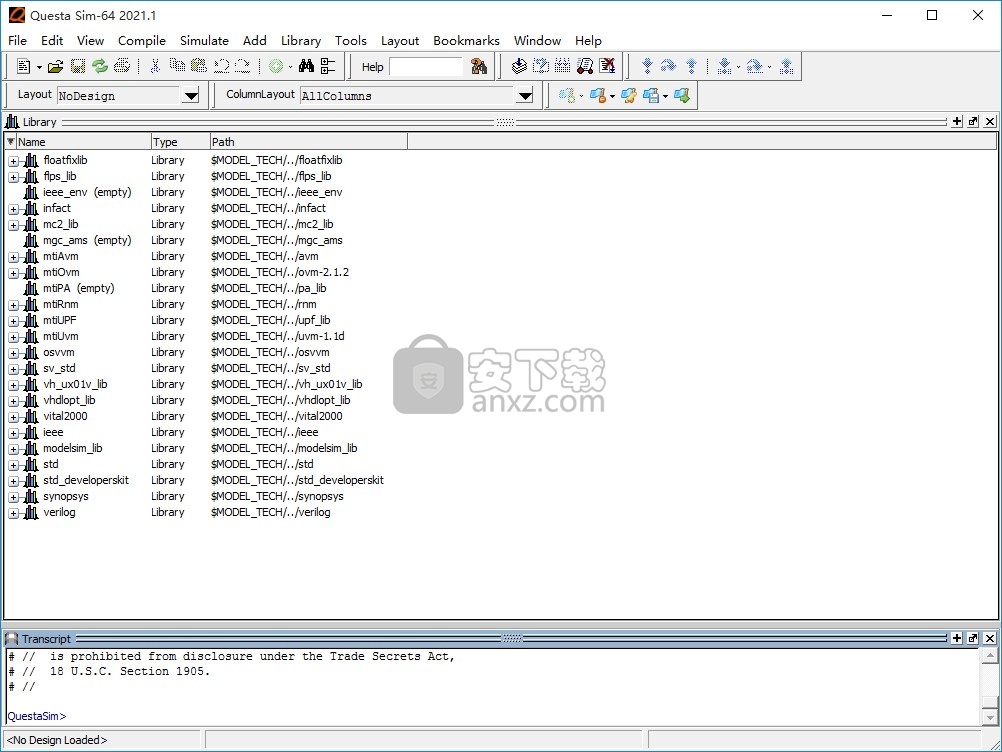1002x752 pixels.
Task: Open the Compile menu
Action: 142,40
